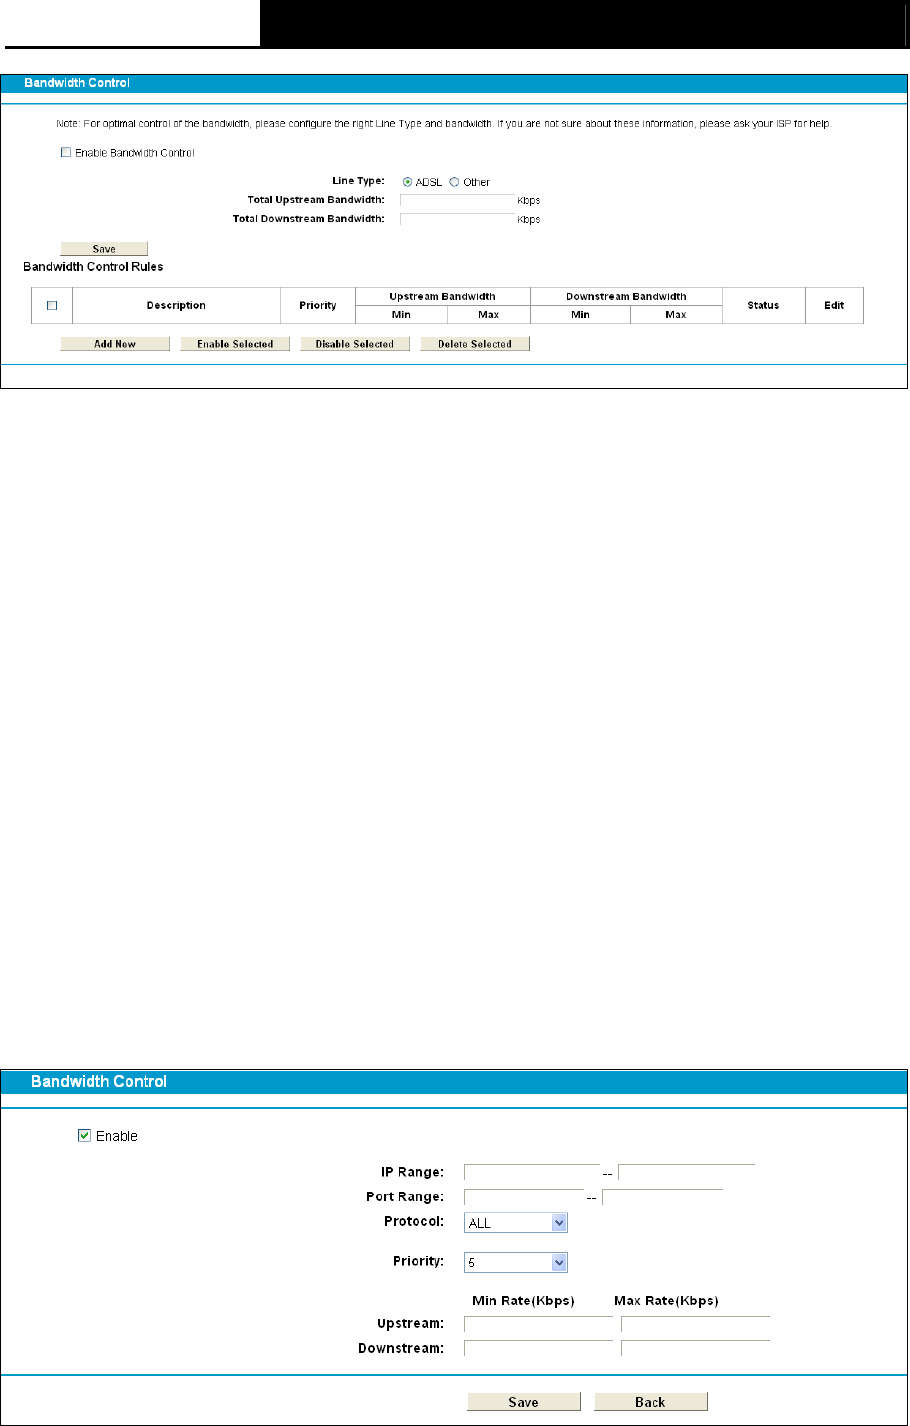Click the Edit column header
The image size is (910, 1426).
[834, 306]
